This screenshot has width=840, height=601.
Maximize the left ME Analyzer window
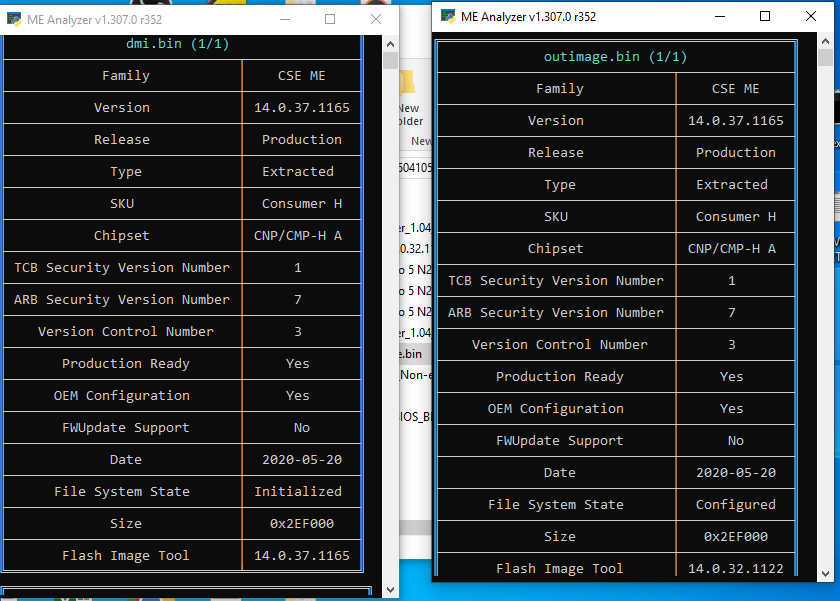[330, 19]
